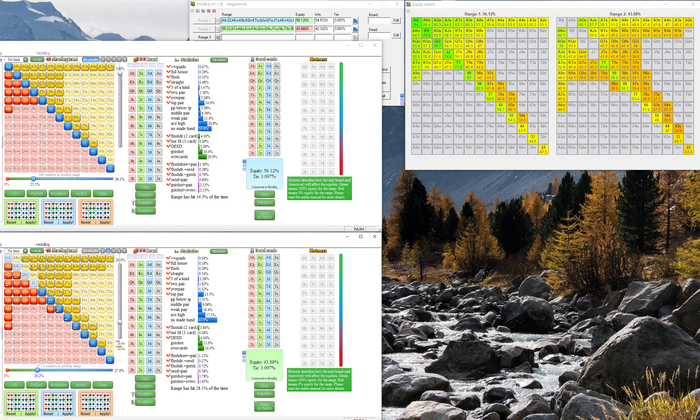The width and height of the screenshot is (700, 420).
Task: Select the Pocket range preset in upper window
Action: click(x=37, y=193)
